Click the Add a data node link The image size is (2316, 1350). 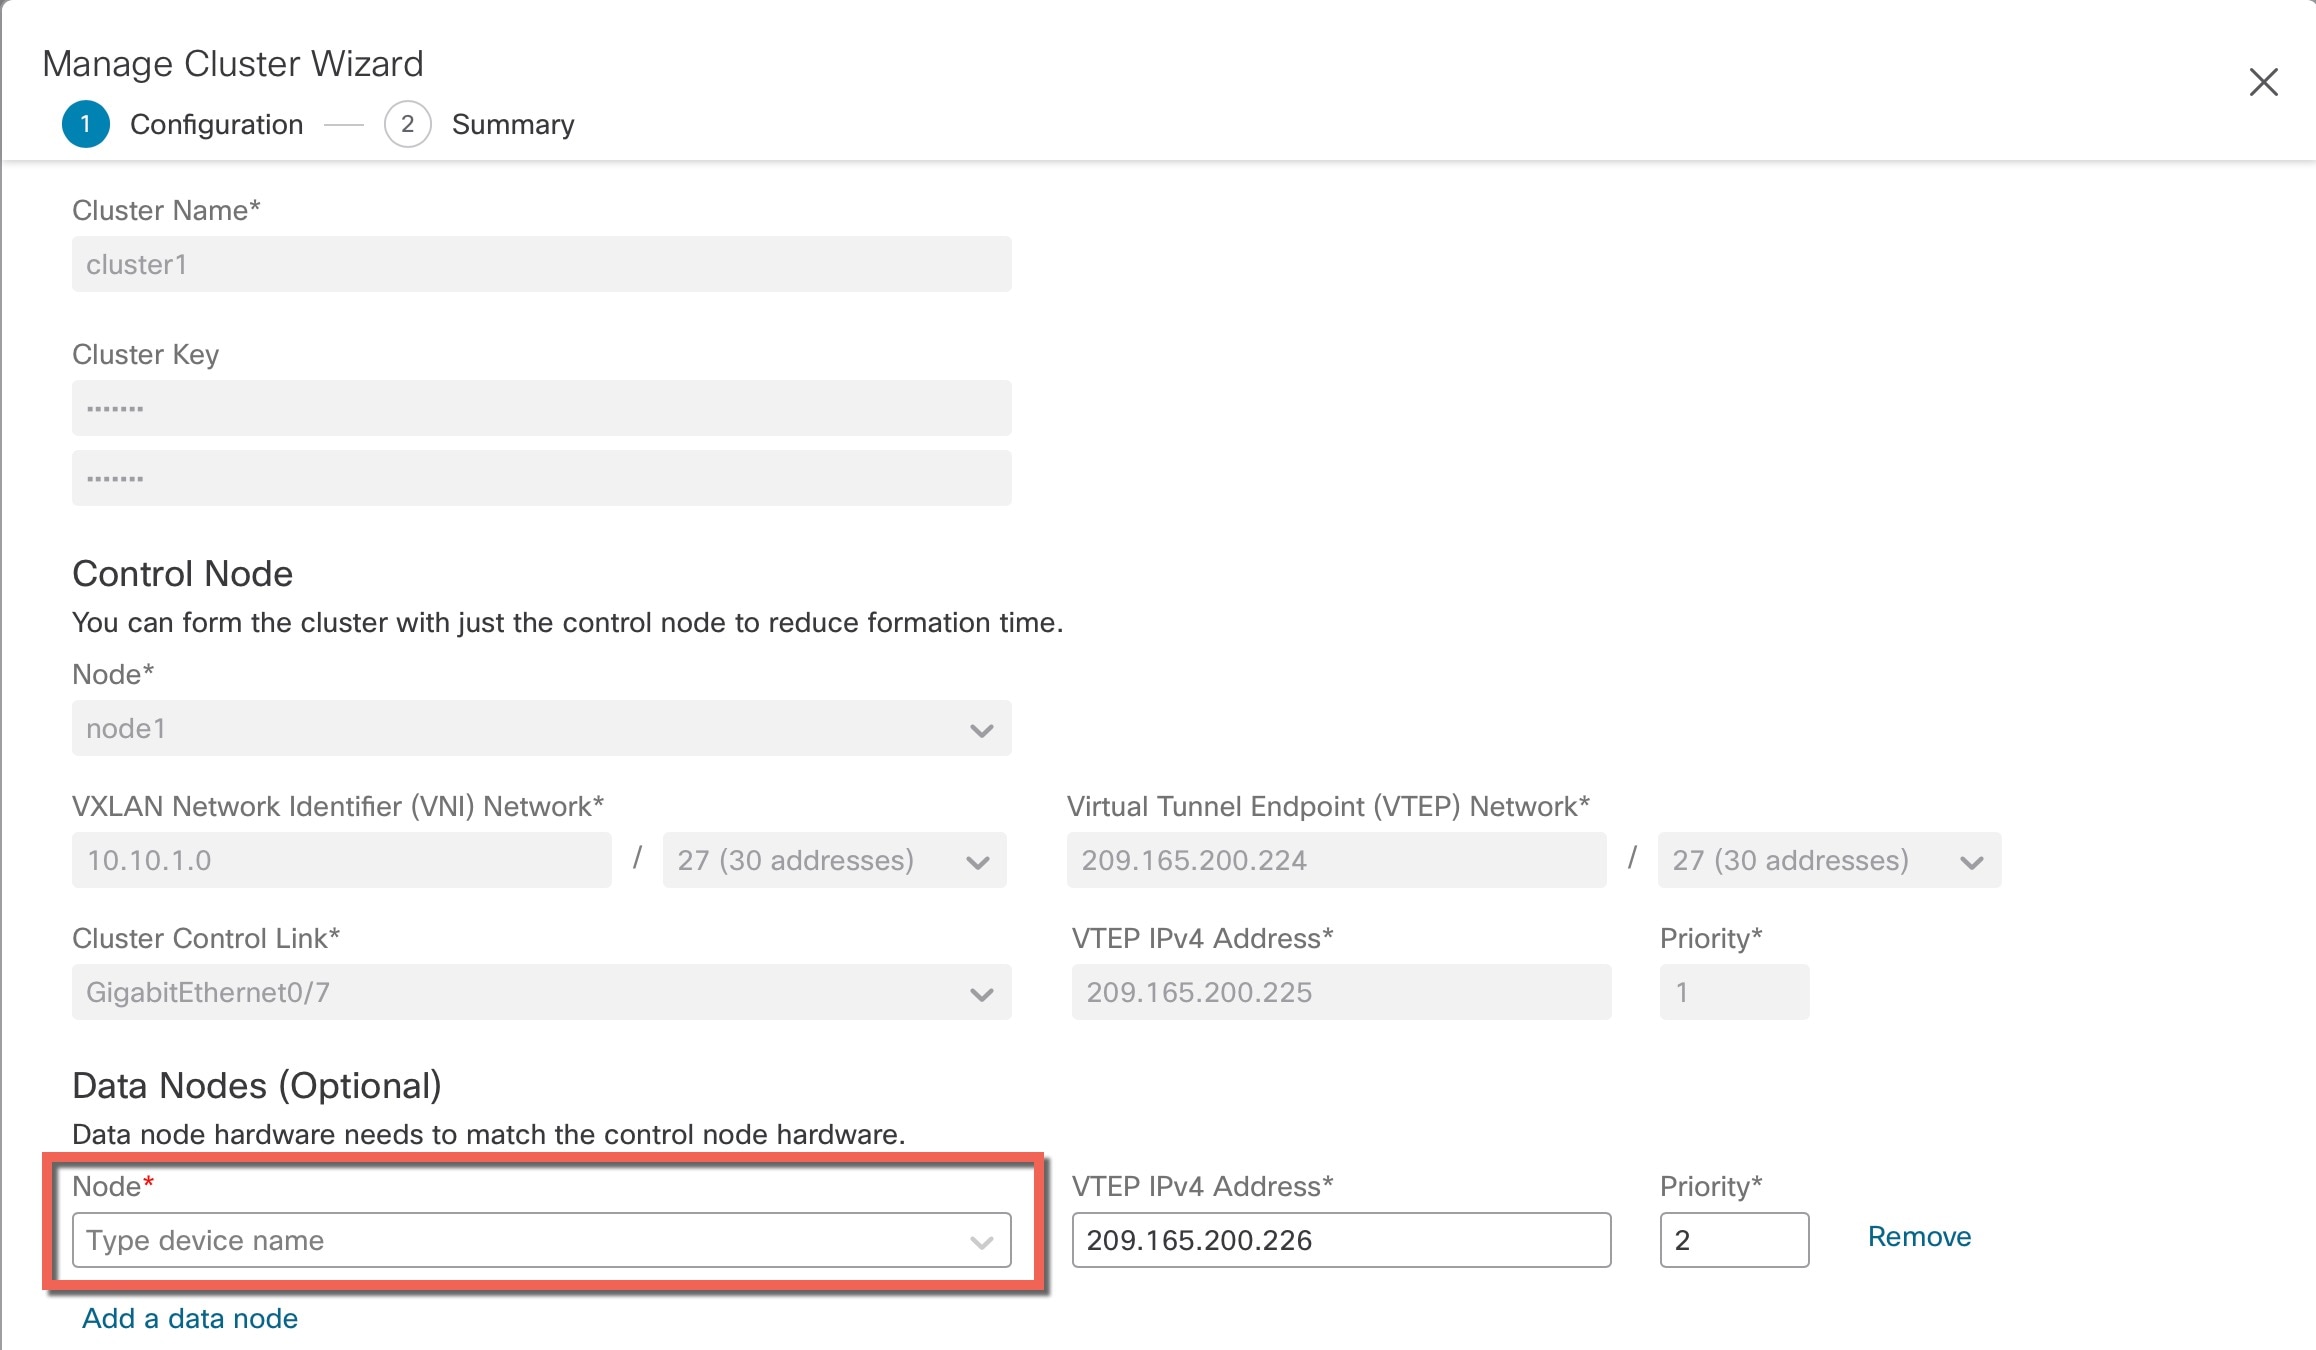(x=188, y=1318)
